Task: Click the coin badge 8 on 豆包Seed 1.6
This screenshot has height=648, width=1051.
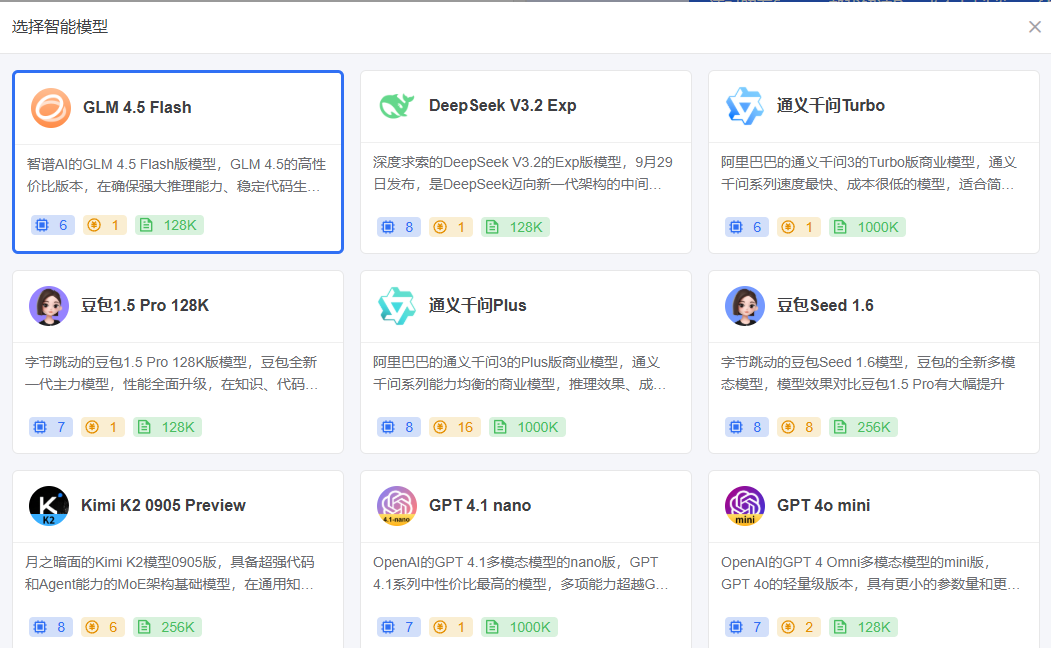Action: coord(799,427)
